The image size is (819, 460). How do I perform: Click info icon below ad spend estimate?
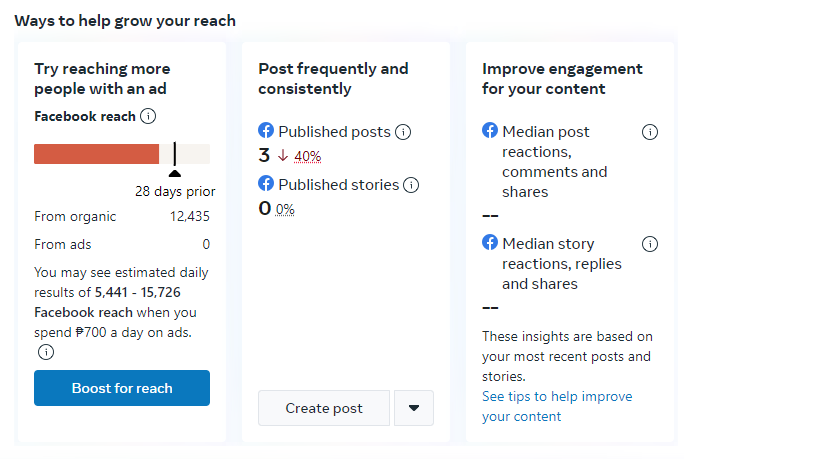tap(46, 352)
